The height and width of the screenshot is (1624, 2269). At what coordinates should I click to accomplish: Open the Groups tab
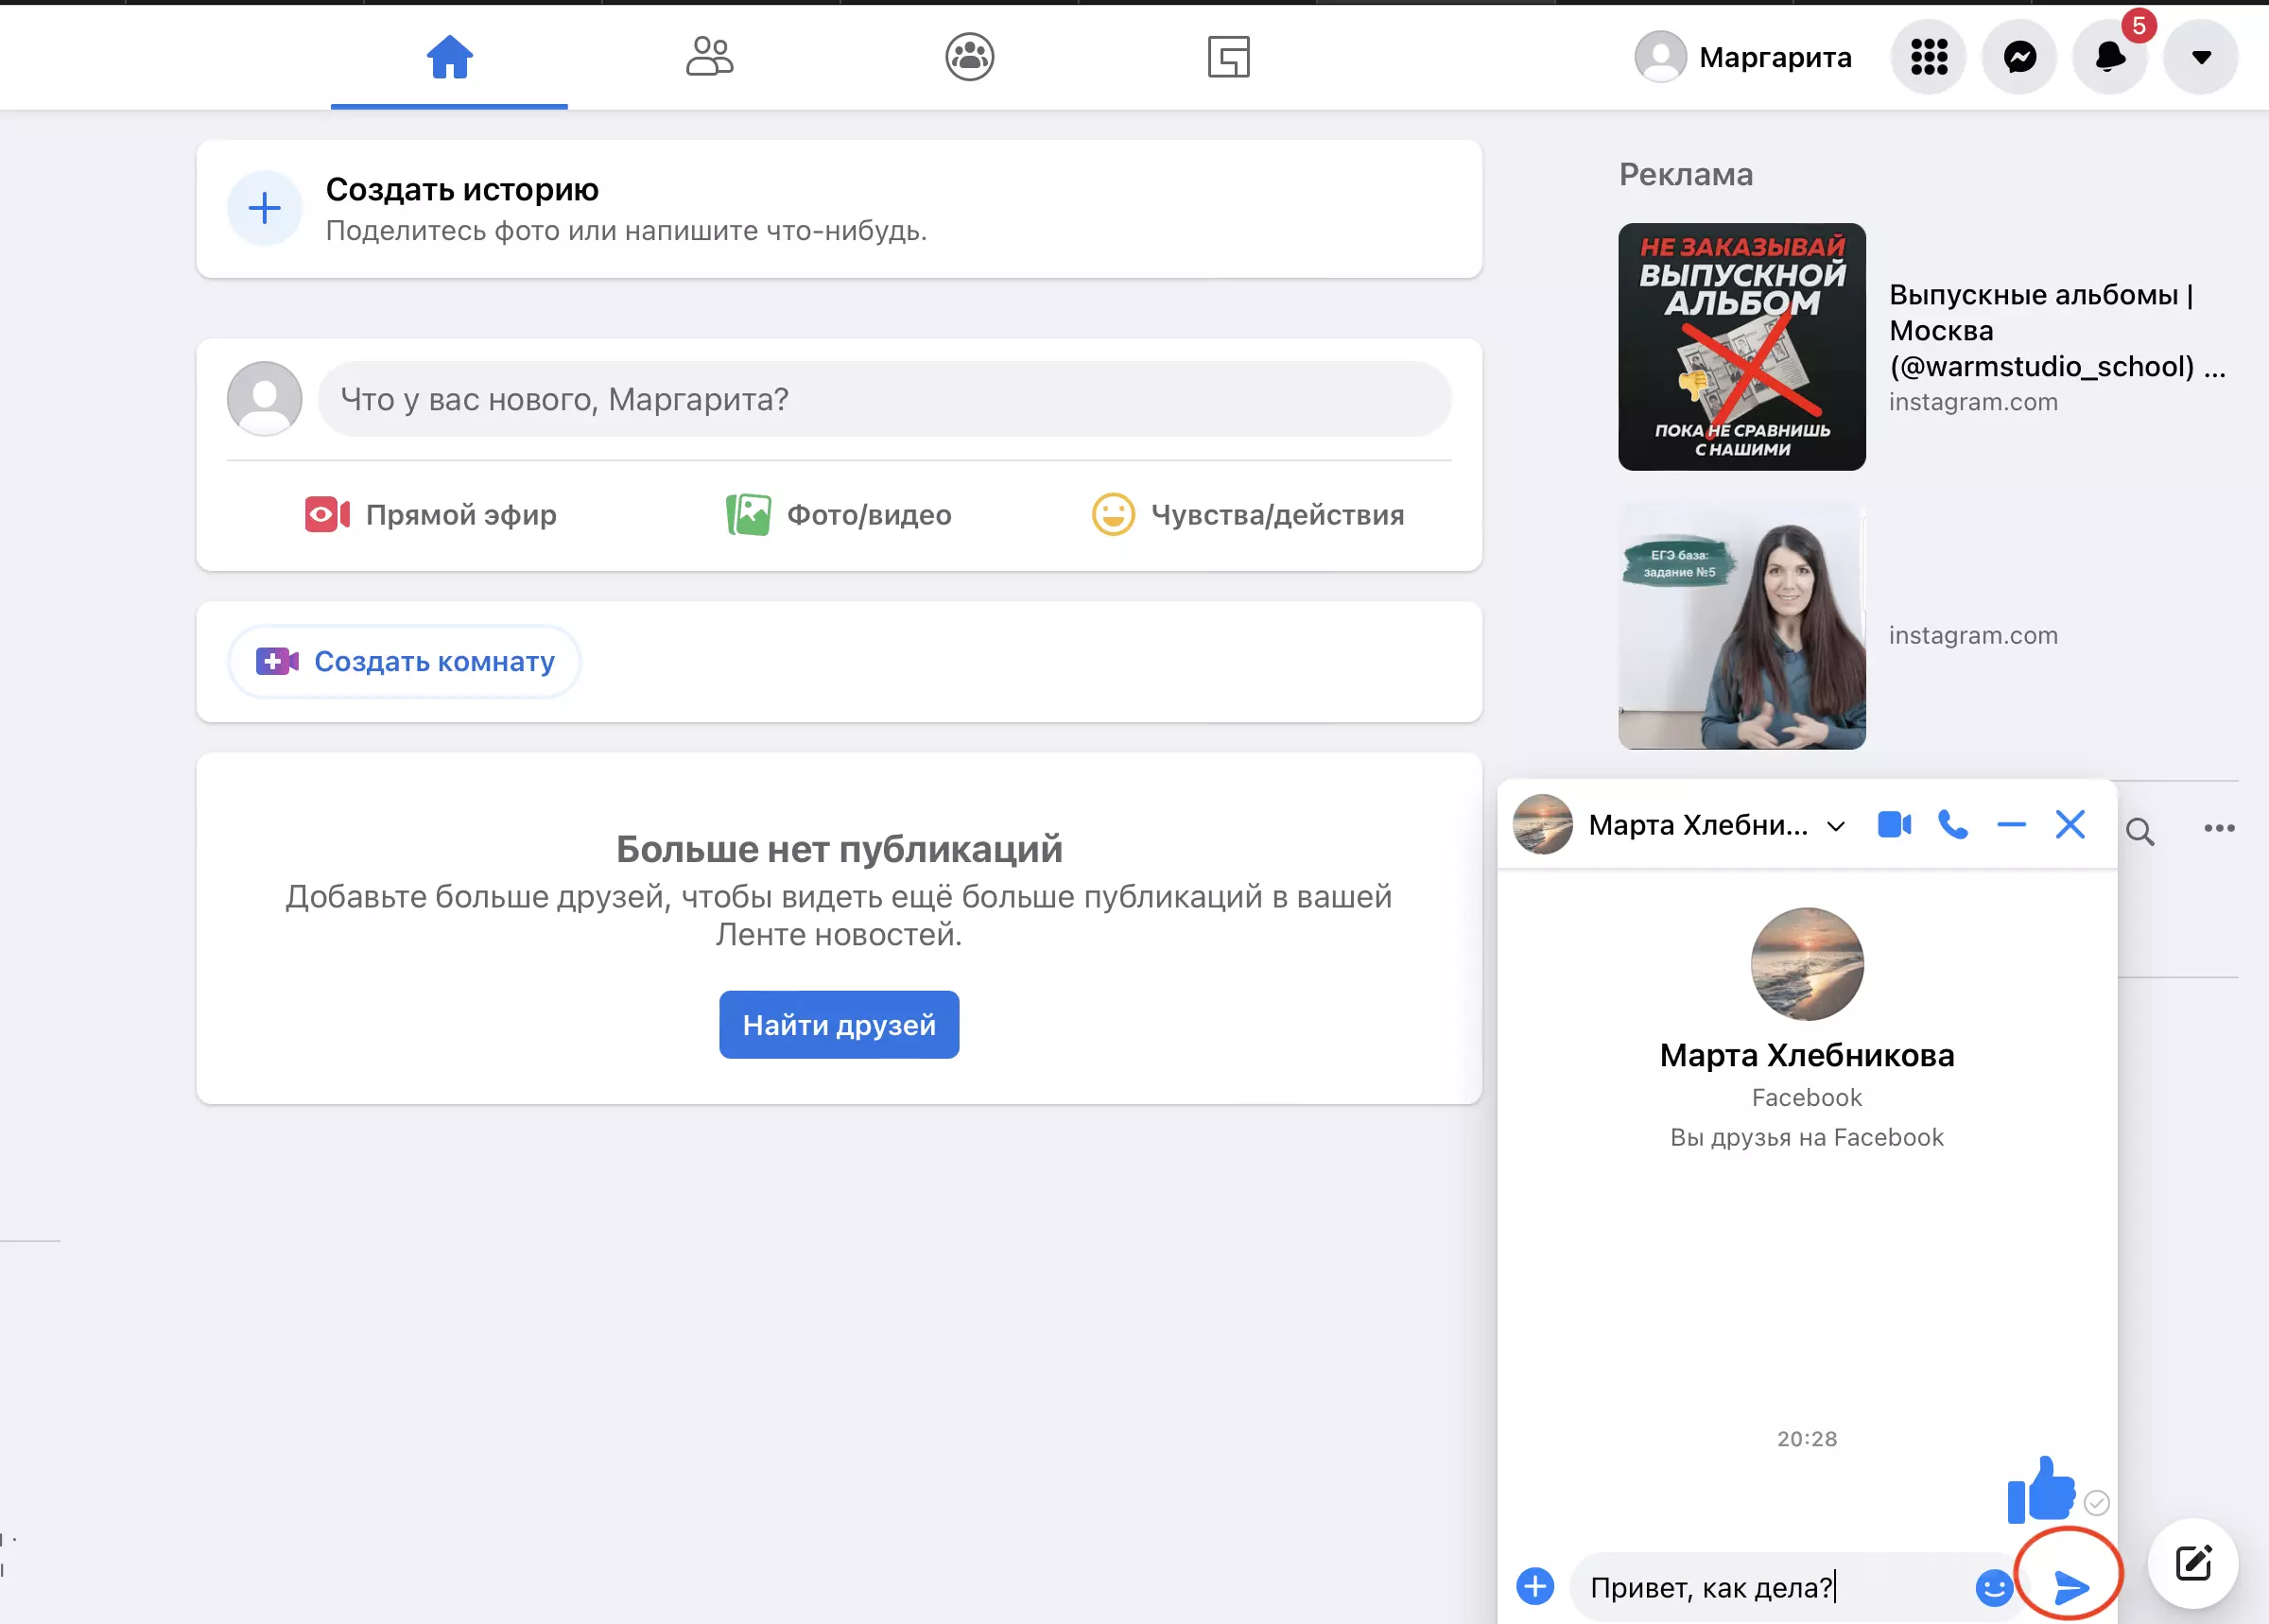point(969,57)
